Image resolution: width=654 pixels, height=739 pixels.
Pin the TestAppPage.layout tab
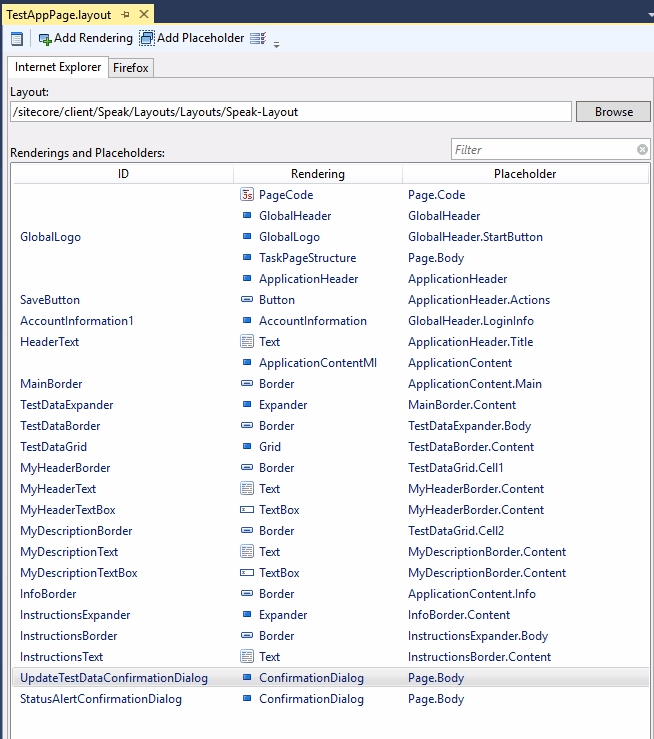[x=125, y=15]
